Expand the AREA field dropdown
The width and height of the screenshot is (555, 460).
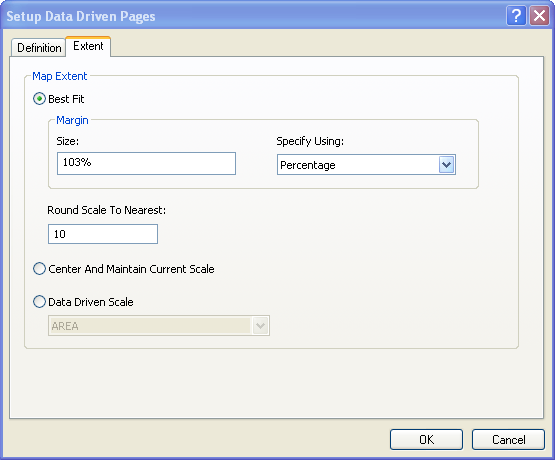[261, 326]
